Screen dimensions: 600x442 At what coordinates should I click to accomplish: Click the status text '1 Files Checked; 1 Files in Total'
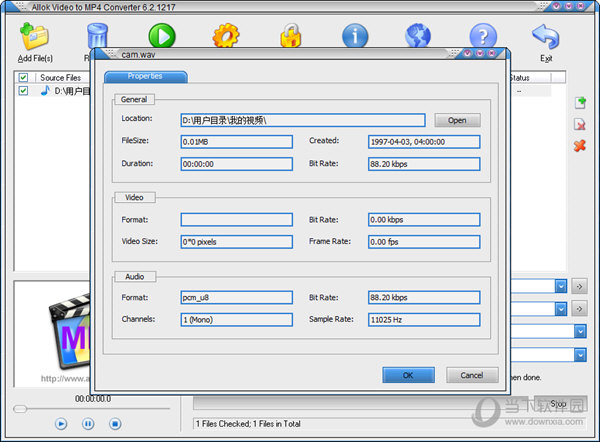(248, 424)
